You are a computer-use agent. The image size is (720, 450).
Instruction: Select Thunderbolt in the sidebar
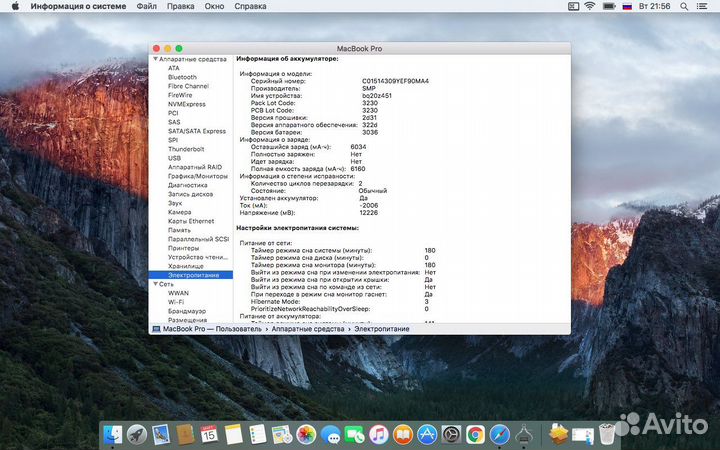coord(186,149)
